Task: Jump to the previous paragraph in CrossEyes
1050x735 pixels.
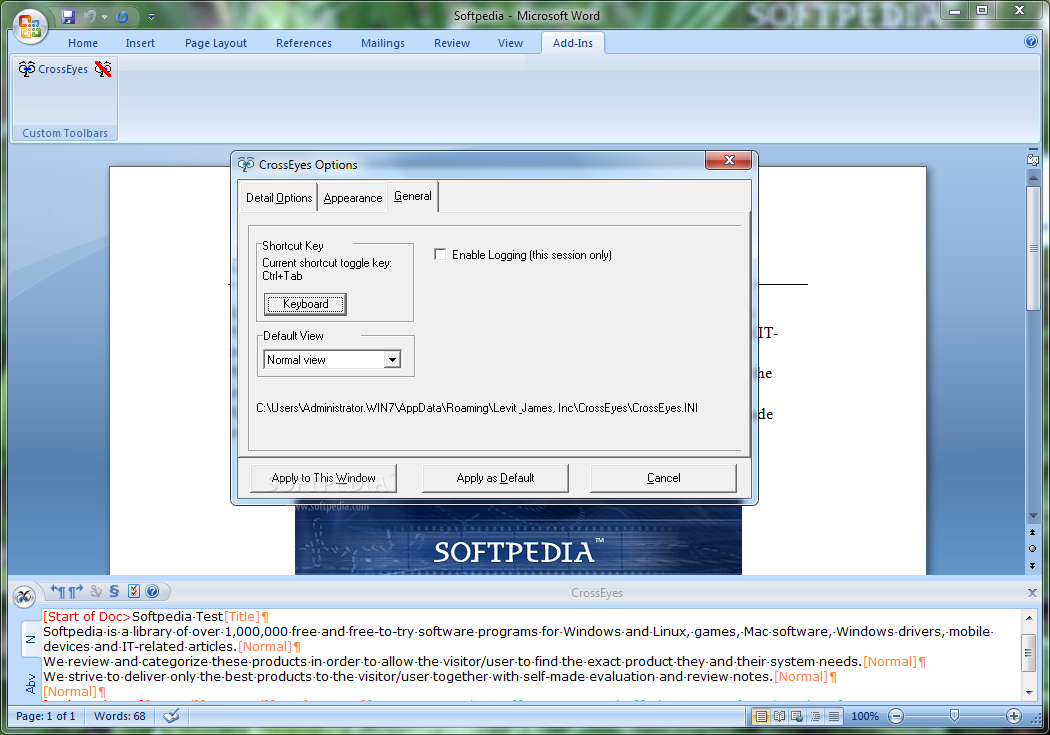Action: (x=58, y=591)
